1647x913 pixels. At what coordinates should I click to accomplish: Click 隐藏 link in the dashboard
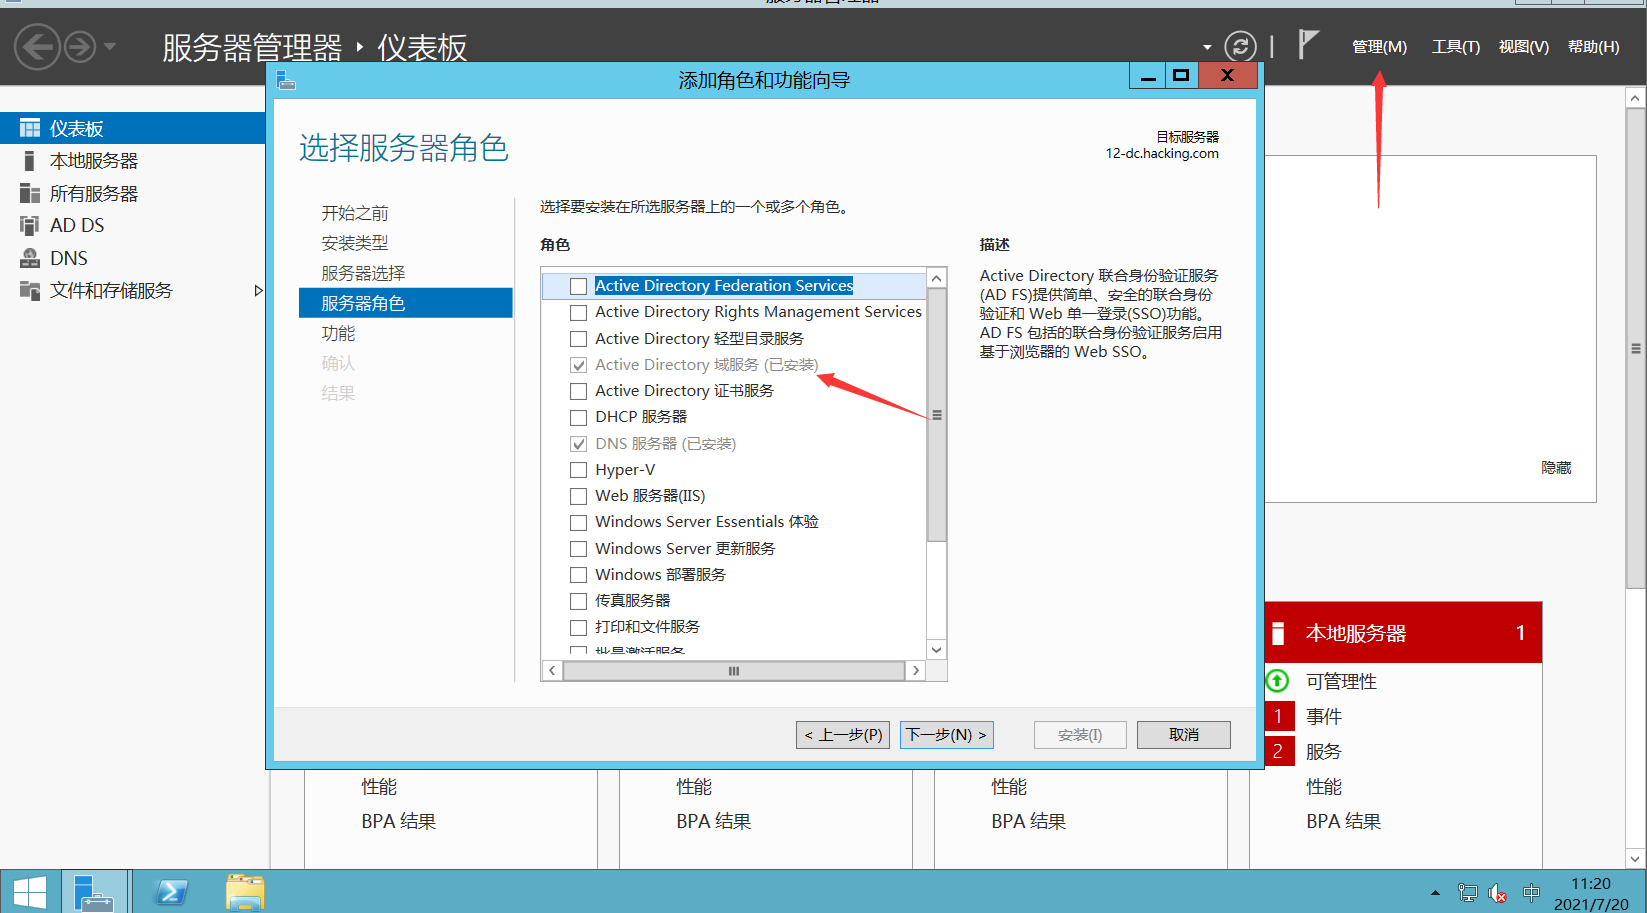(1556, 468)
